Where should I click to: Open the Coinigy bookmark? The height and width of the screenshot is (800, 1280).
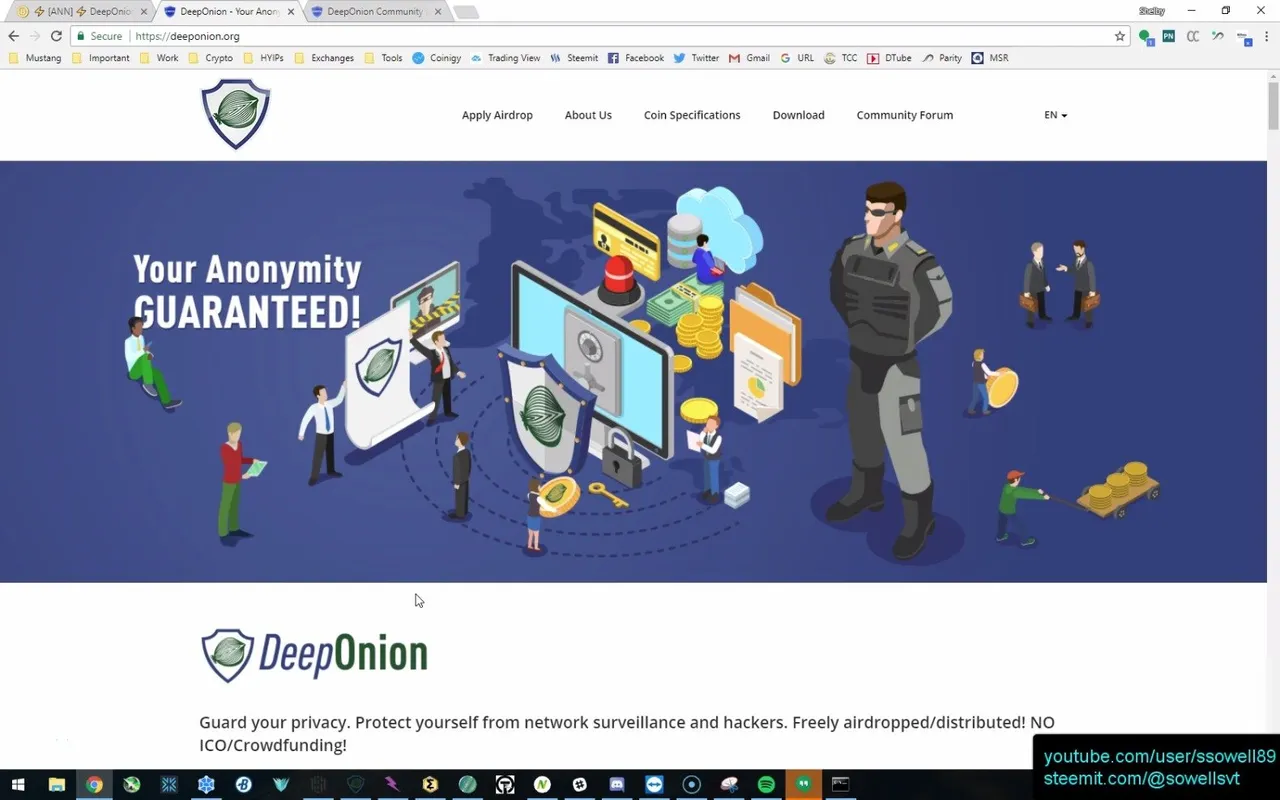coord(436,58)
